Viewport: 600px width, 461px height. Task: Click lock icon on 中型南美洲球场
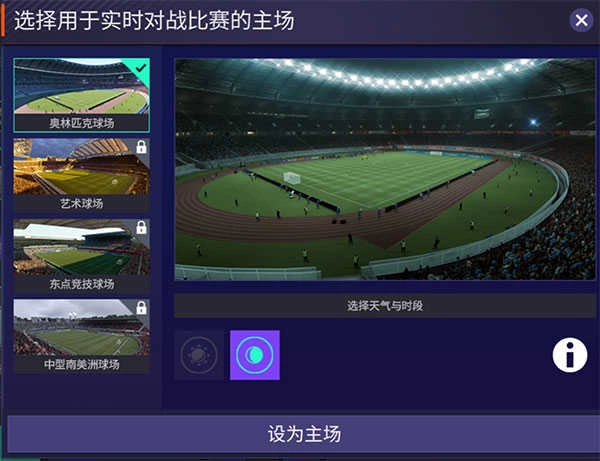click(141, 308)
